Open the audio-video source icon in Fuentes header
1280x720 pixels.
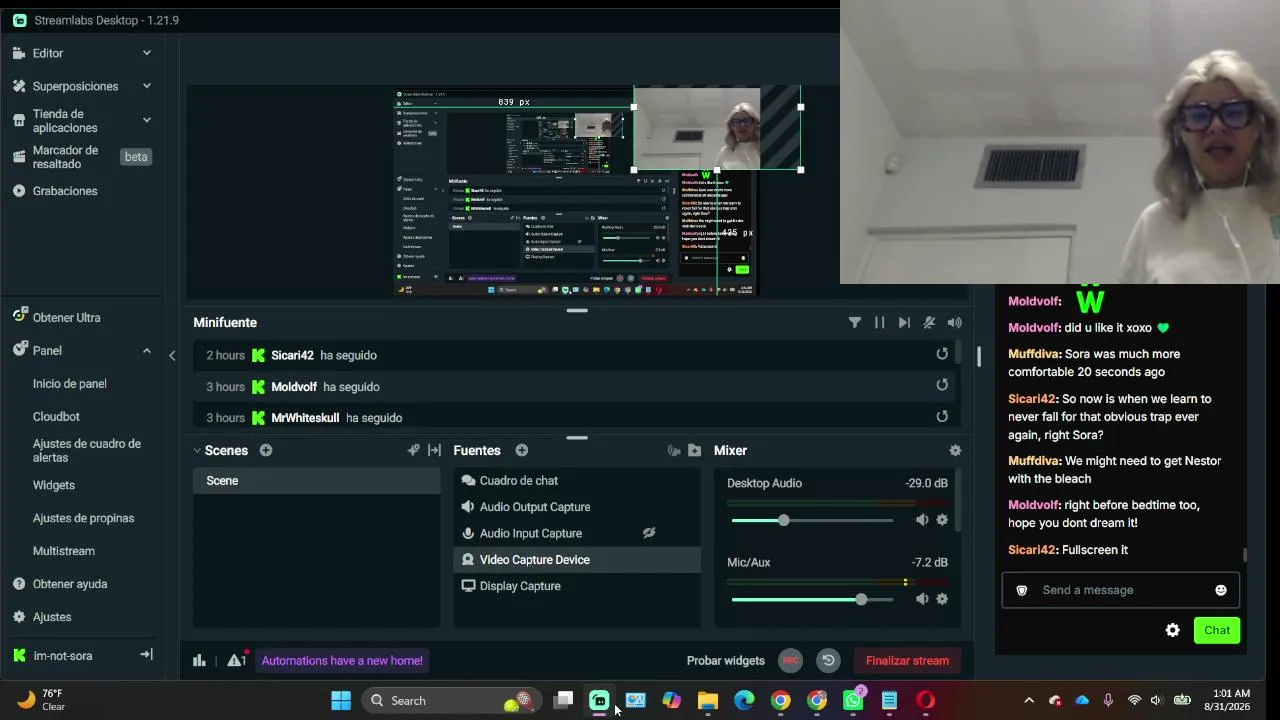tap(674, 451)
